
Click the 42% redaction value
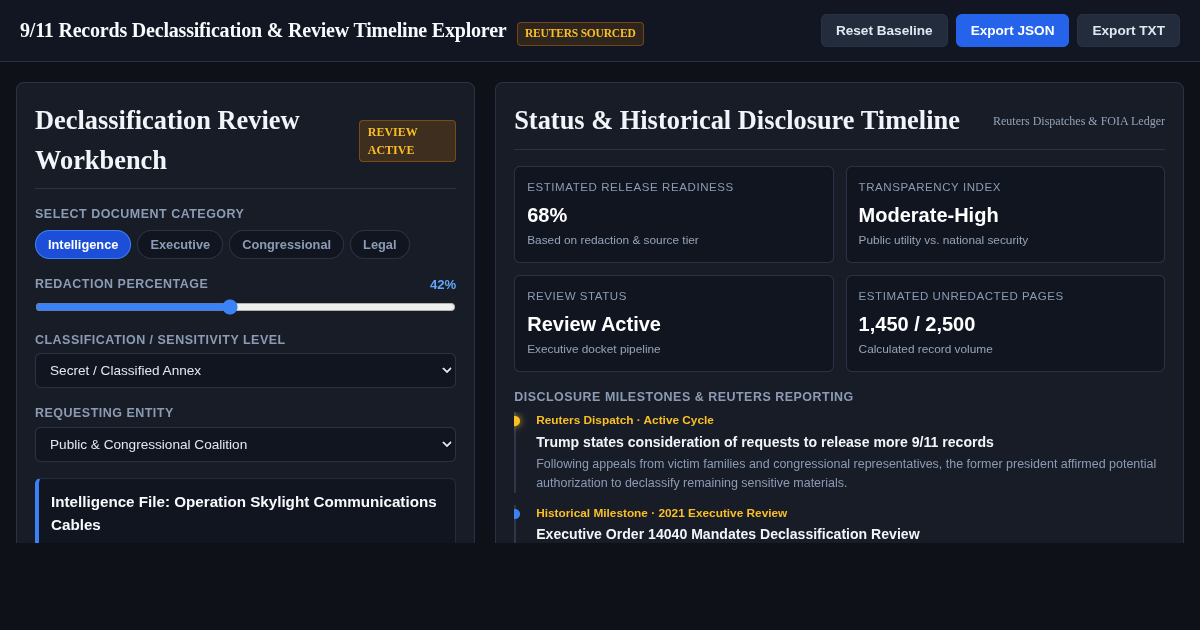443,284
